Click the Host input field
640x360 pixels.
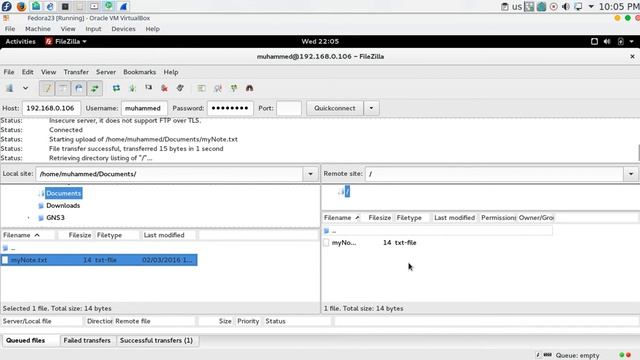(51, 108)
